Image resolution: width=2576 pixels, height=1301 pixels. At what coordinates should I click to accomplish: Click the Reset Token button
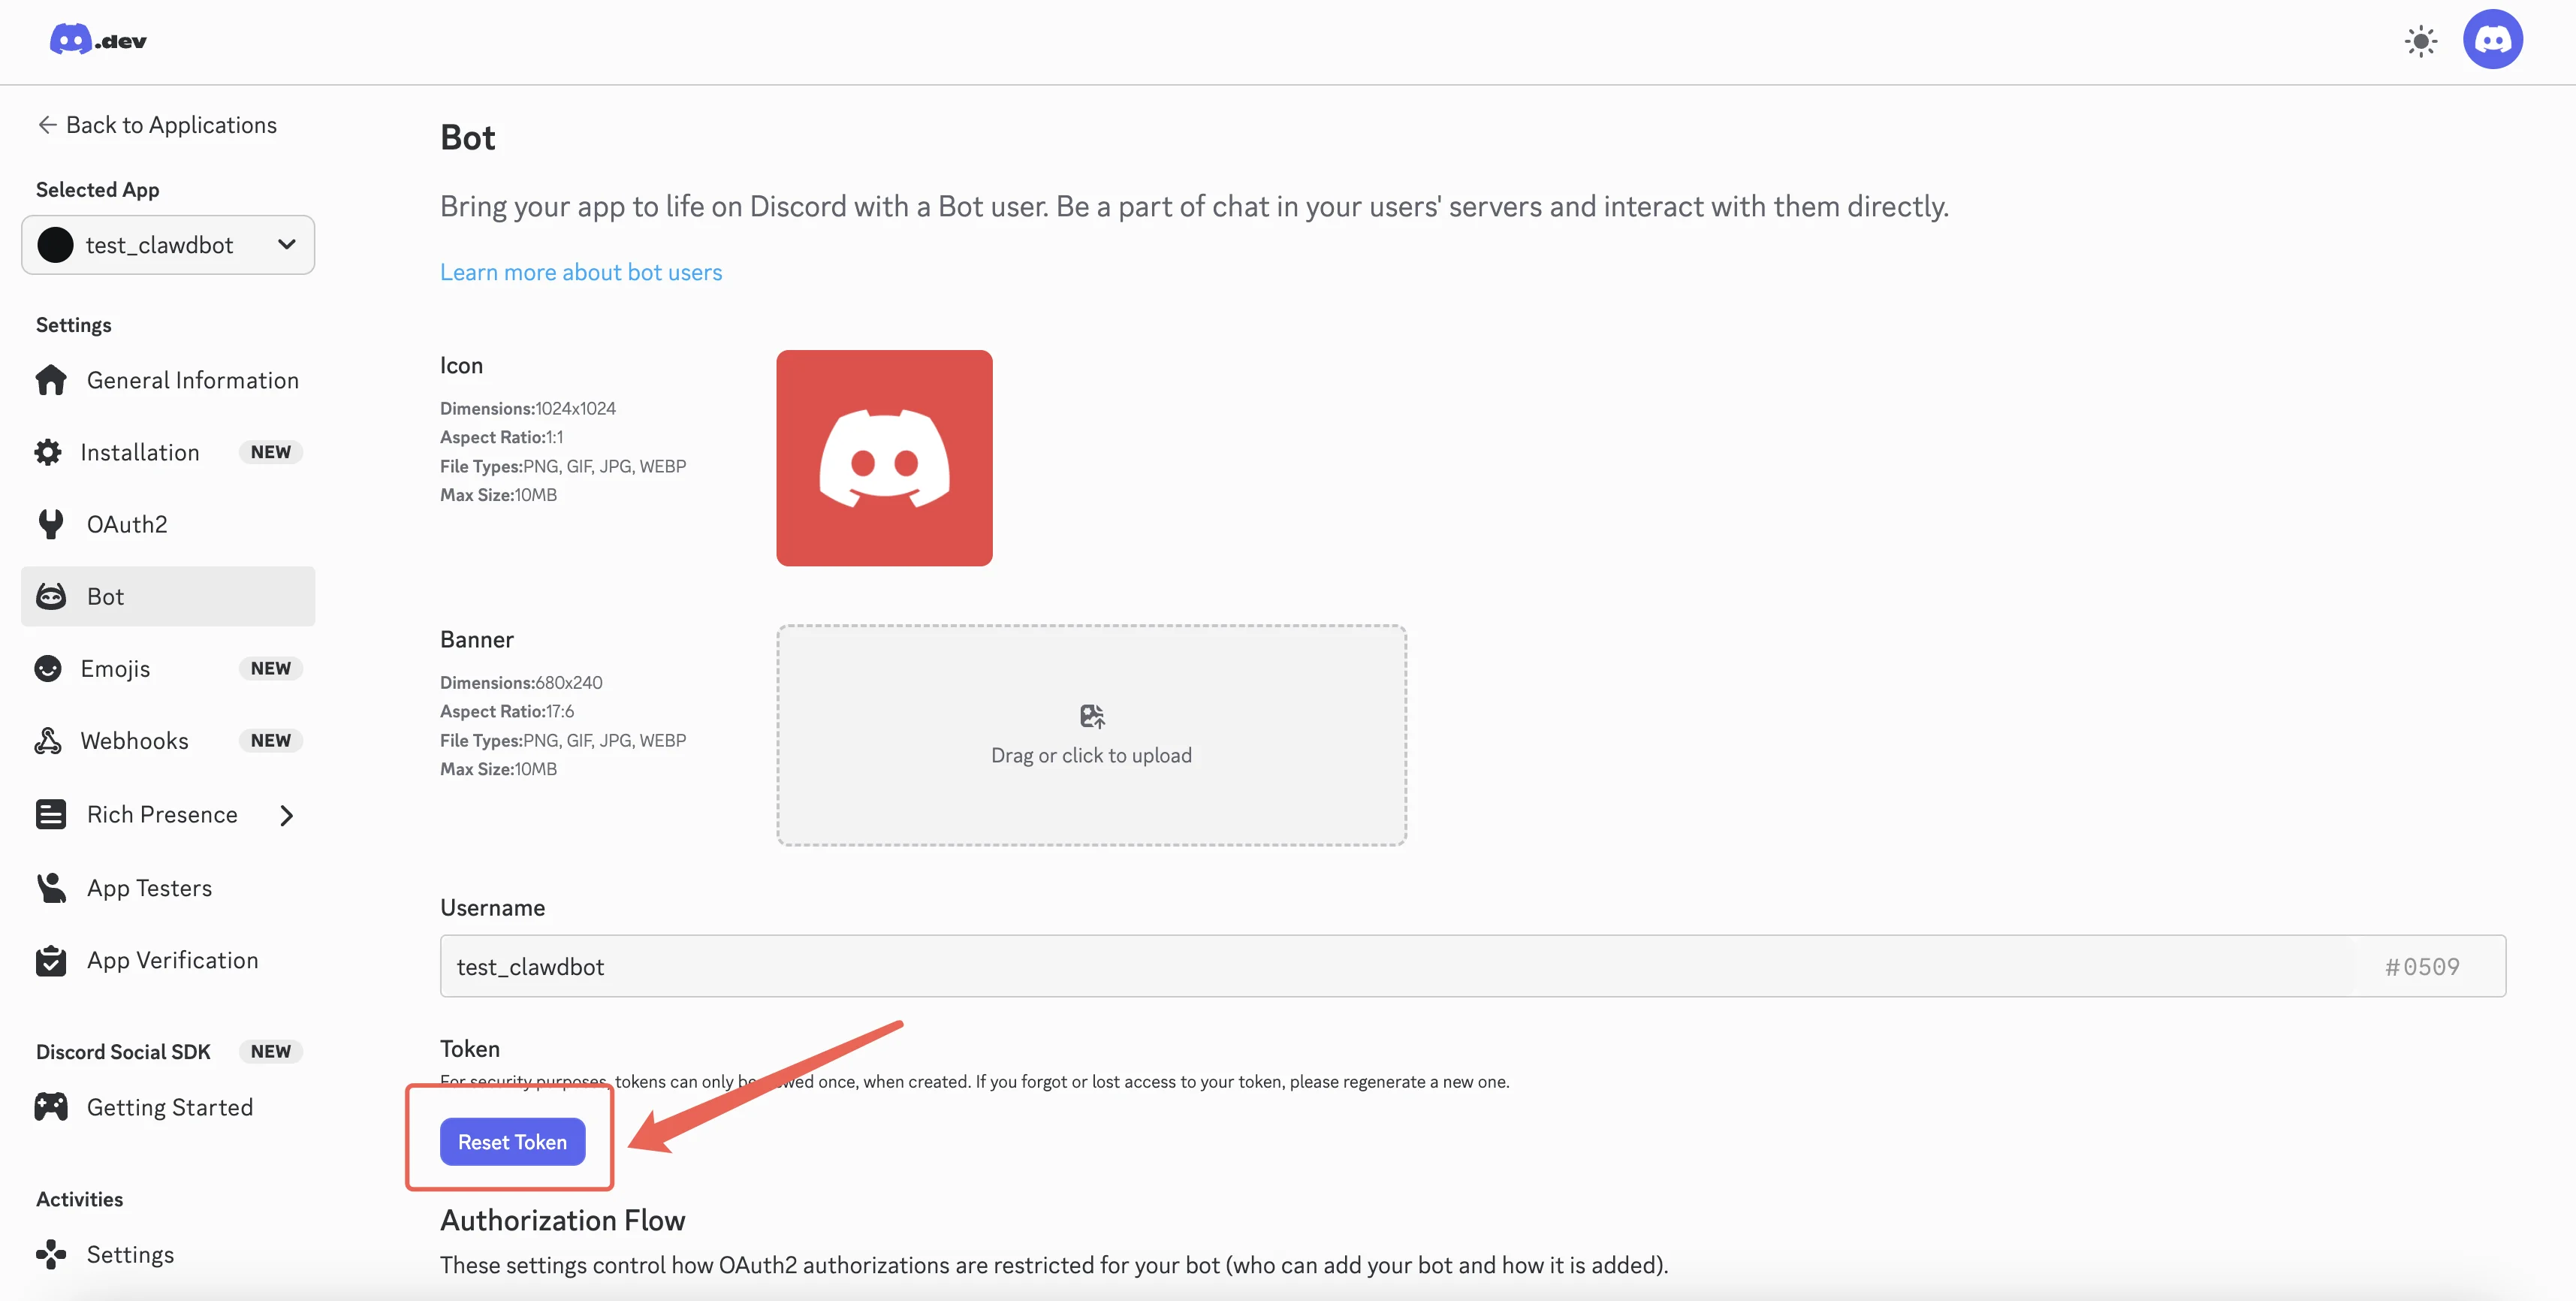[512, 1141]
